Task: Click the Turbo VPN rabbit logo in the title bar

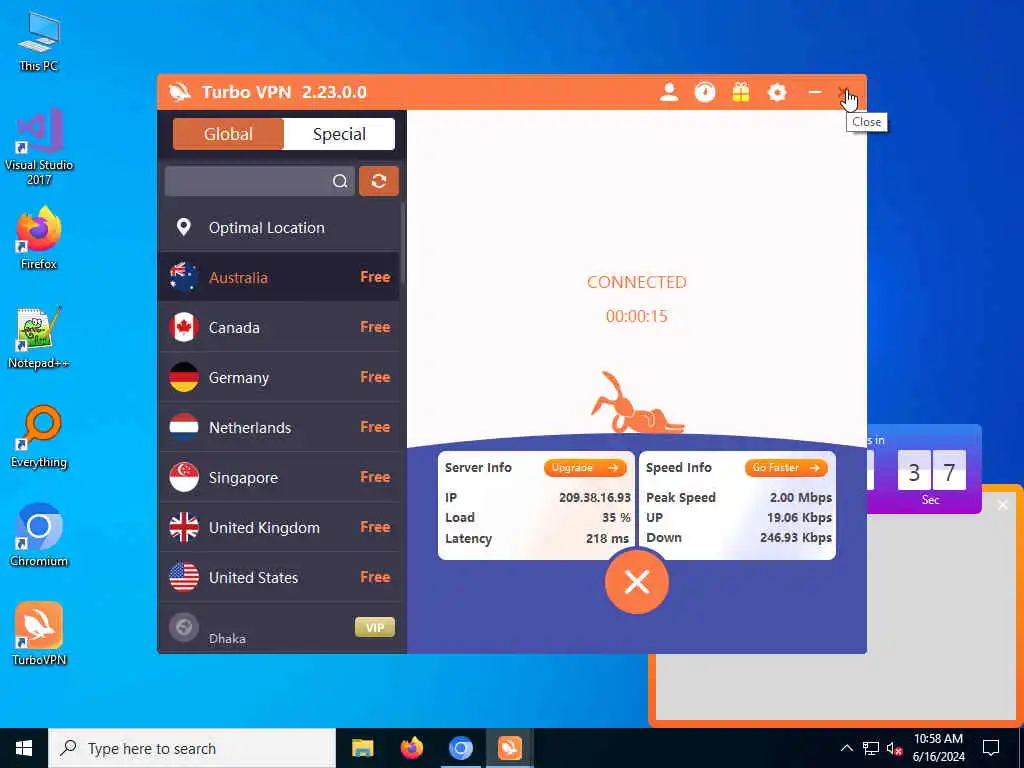Action: click(x=180, y=92)
